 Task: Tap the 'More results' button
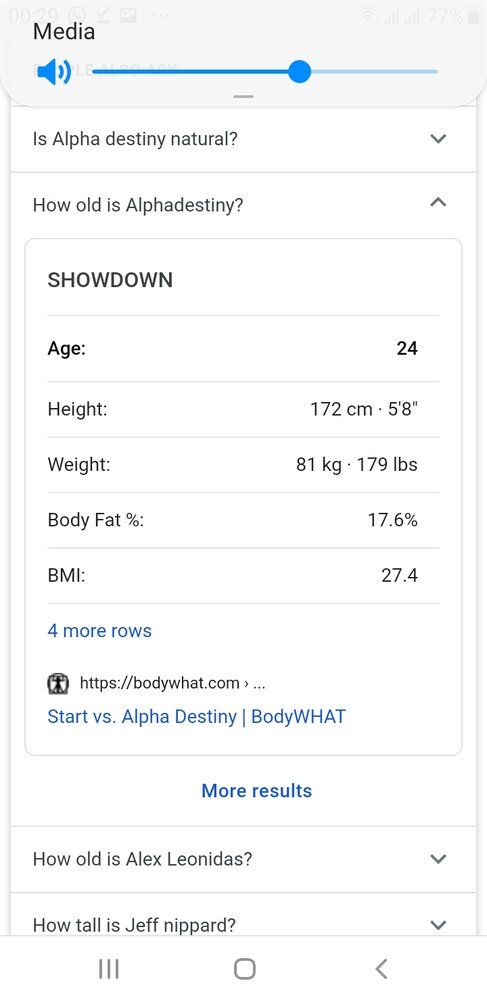pyautogui.click(x=256, y=791)
